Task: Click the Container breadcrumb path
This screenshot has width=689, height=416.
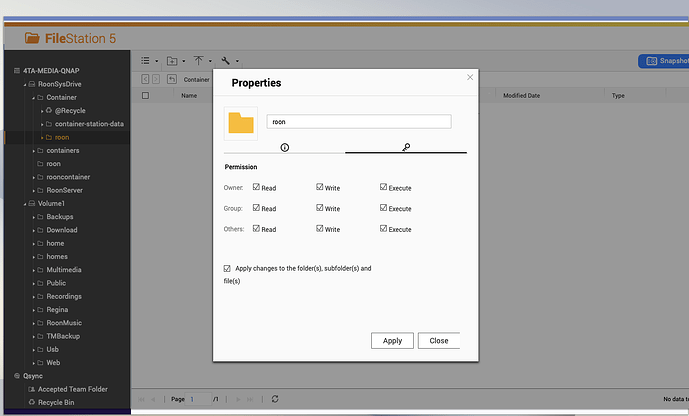Action: pyautogui.click(x=196, y=80)
